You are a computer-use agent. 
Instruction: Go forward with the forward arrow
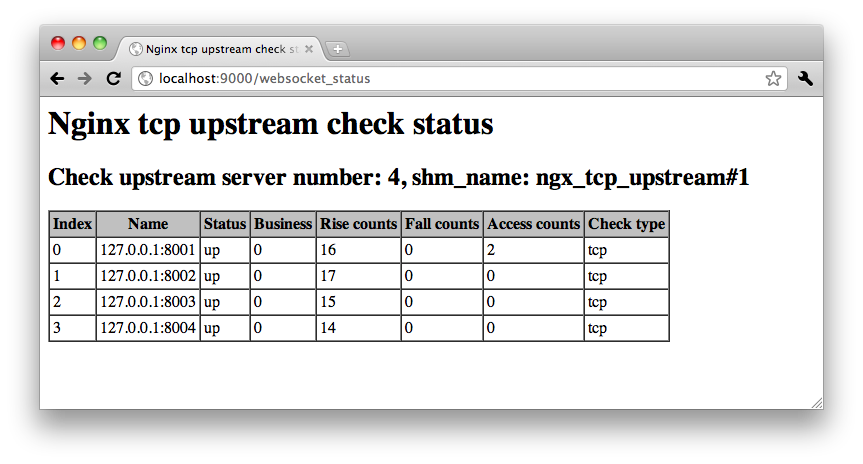[x=85, y=79]
